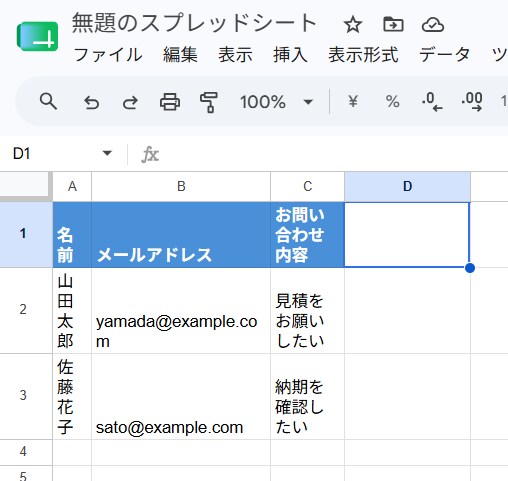Increase decimal places
This screenshot has width=508, height=481.
472,101
